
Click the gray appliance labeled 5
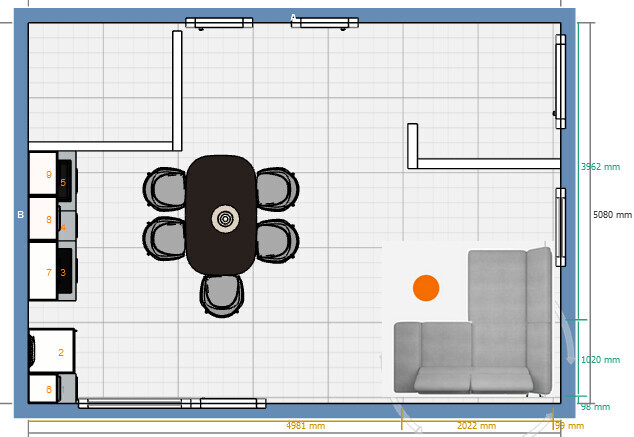coord(66,182)
